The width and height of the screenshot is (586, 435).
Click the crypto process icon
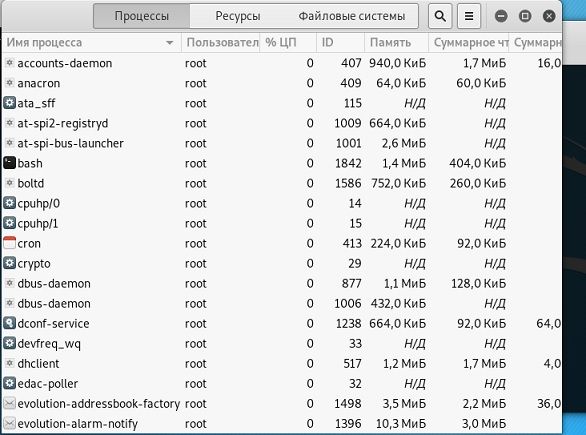pos(10,263)
